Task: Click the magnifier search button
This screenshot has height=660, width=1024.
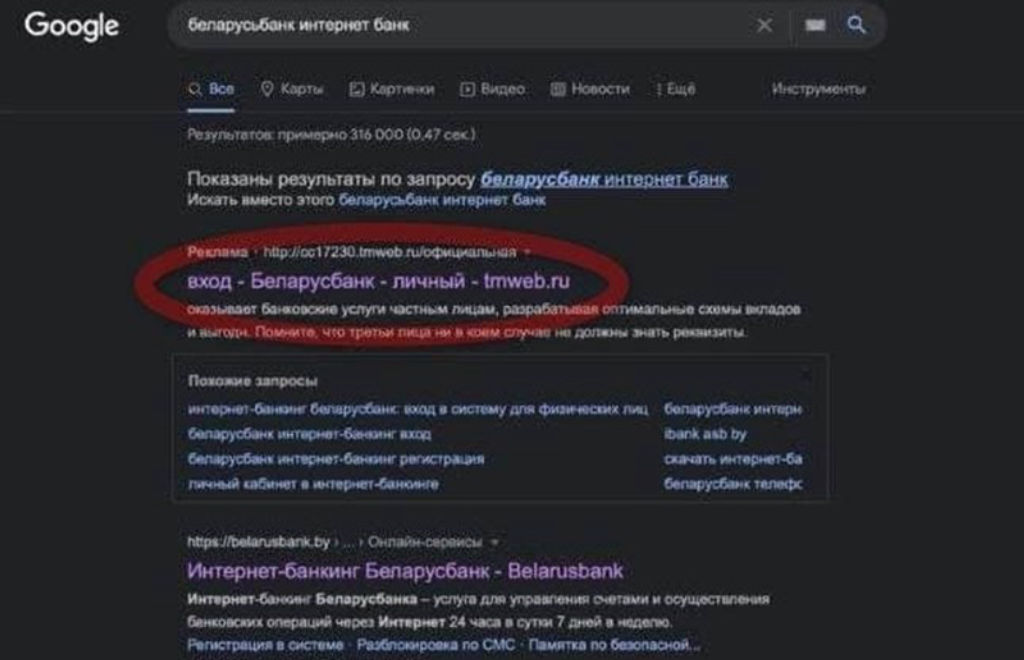Action: pyautogui.click(x=857, y=25)
